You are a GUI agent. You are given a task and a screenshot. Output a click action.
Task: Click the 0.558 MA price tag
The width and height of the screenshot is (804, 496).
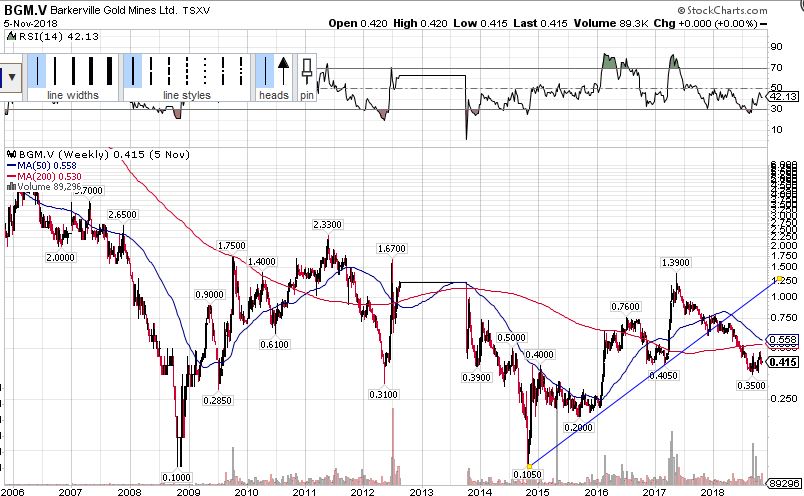tap(783, 340)
